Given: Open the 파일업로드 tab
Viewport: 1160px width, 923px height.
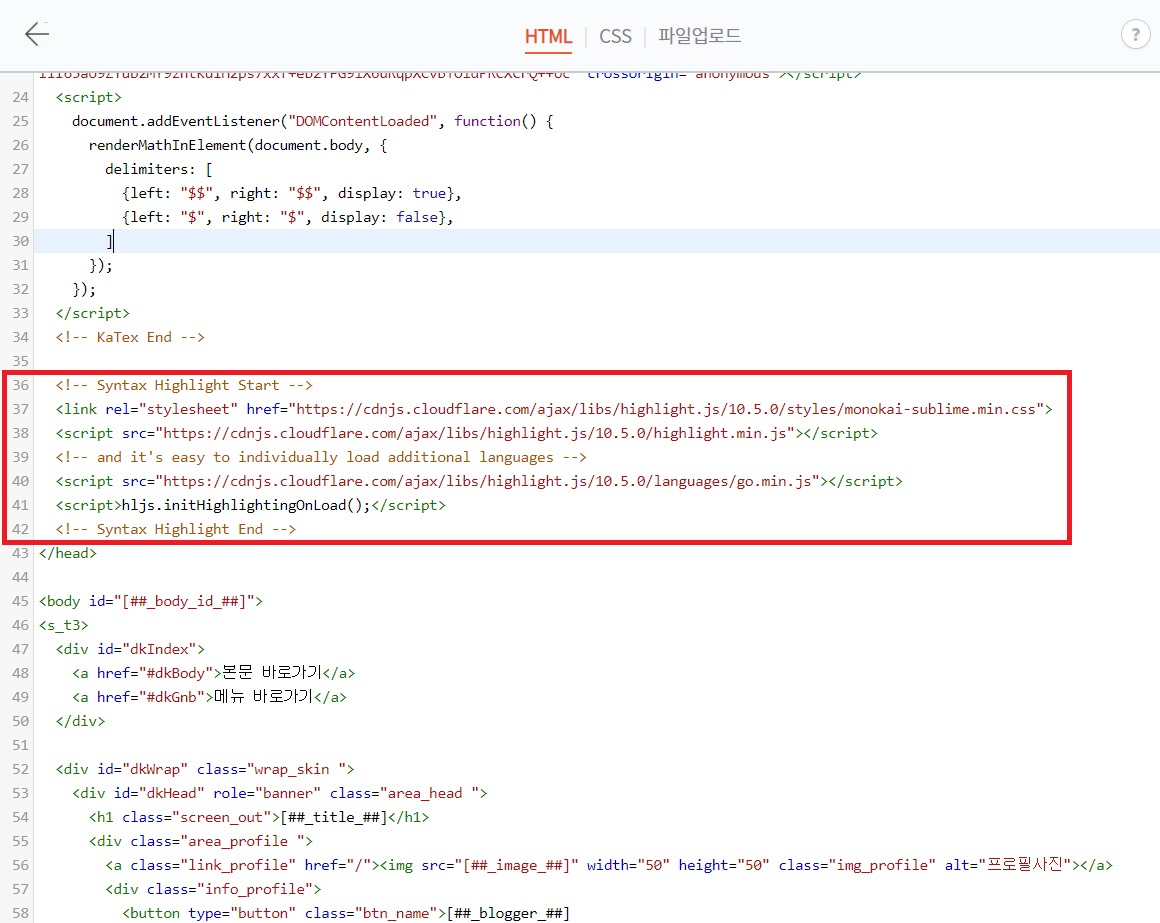Looking at the screenshot, I should (699, 36).
